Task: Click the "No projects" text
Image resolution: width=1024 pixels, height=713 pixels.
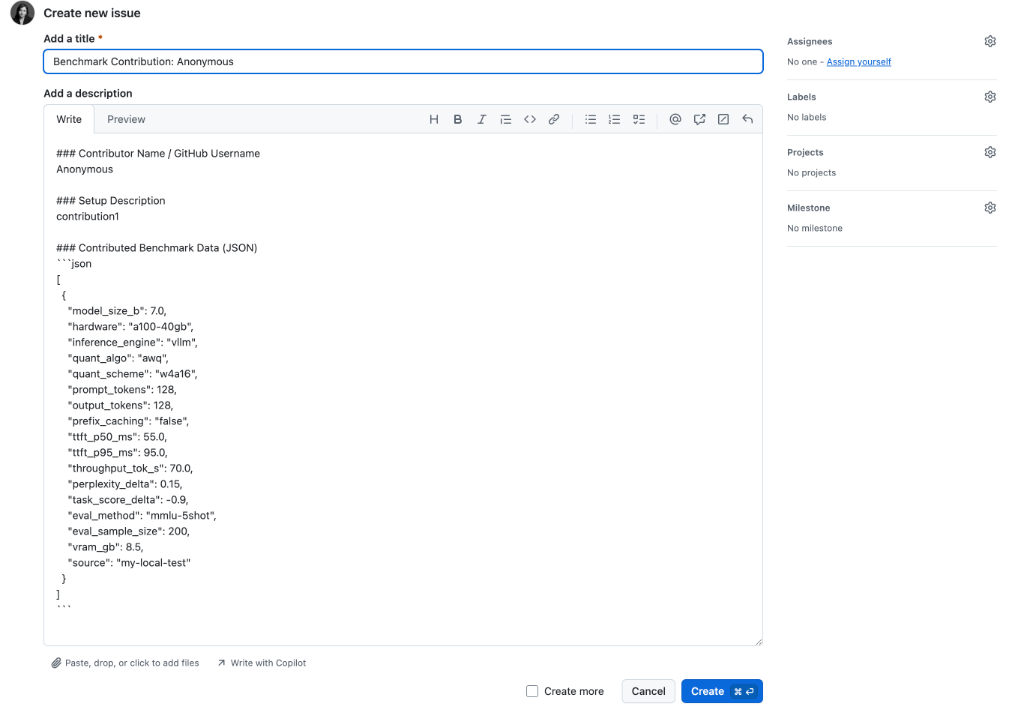Action: pyautogui.click(x=811, y=173)
